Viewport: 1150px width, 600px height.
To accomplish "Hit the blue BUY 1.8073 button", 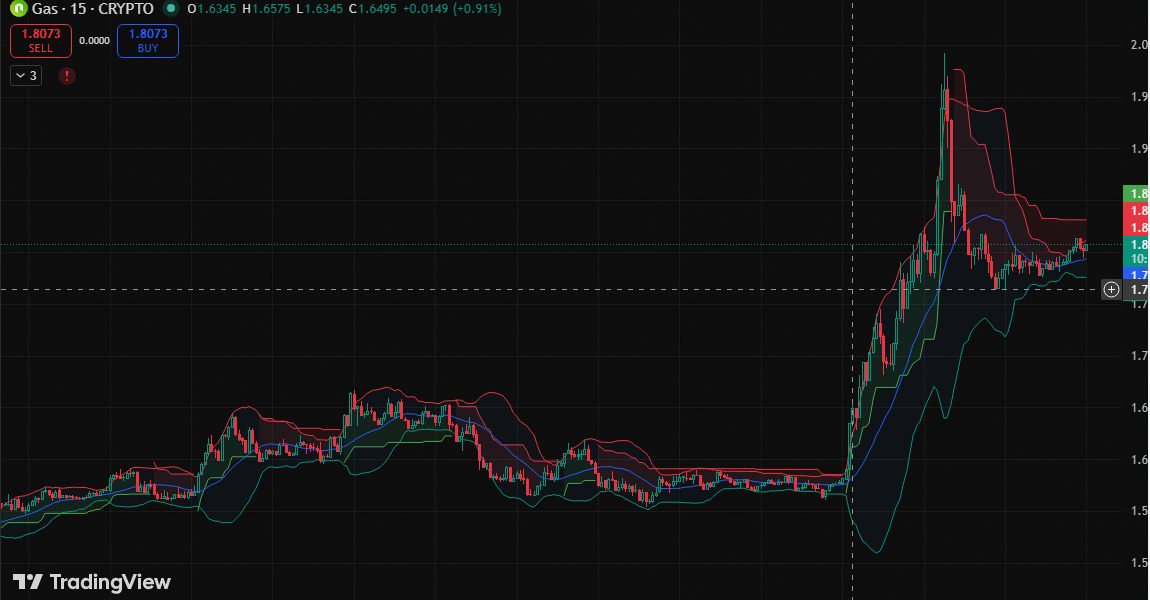I will pos(147,40).
